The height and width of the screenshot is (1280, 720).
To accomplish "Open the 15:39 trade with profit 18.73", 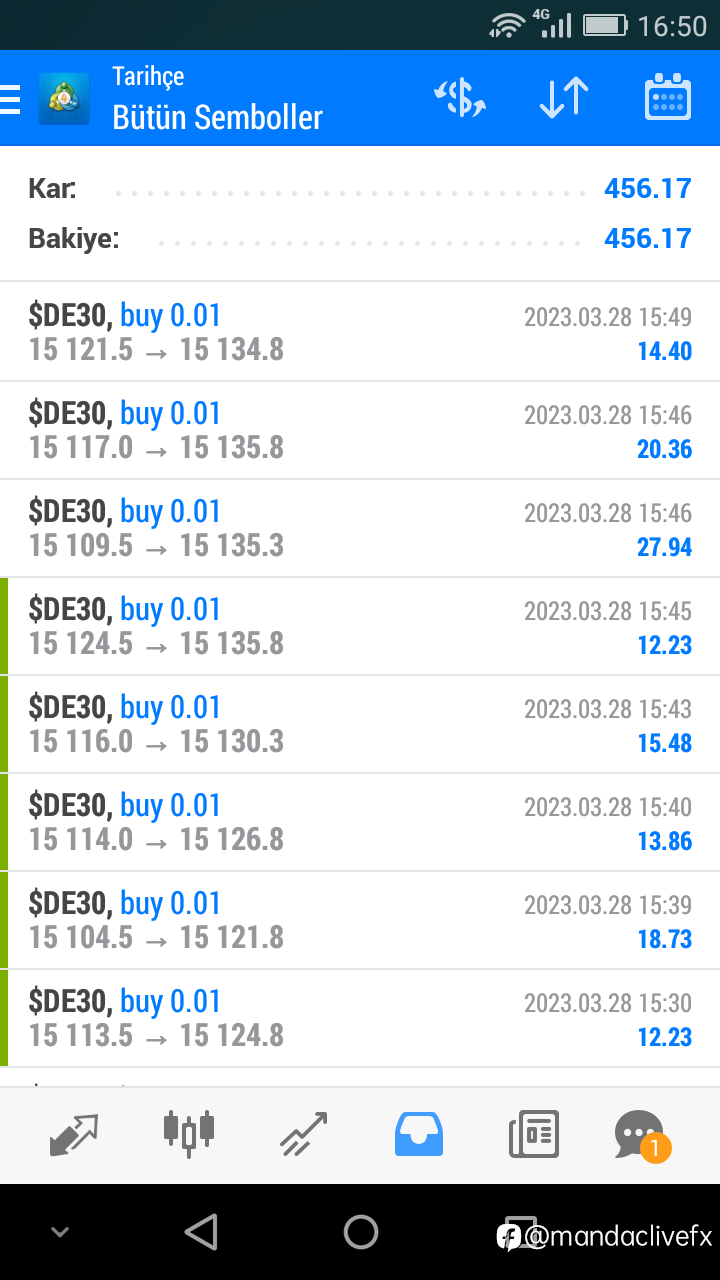I will pos(360,920).
